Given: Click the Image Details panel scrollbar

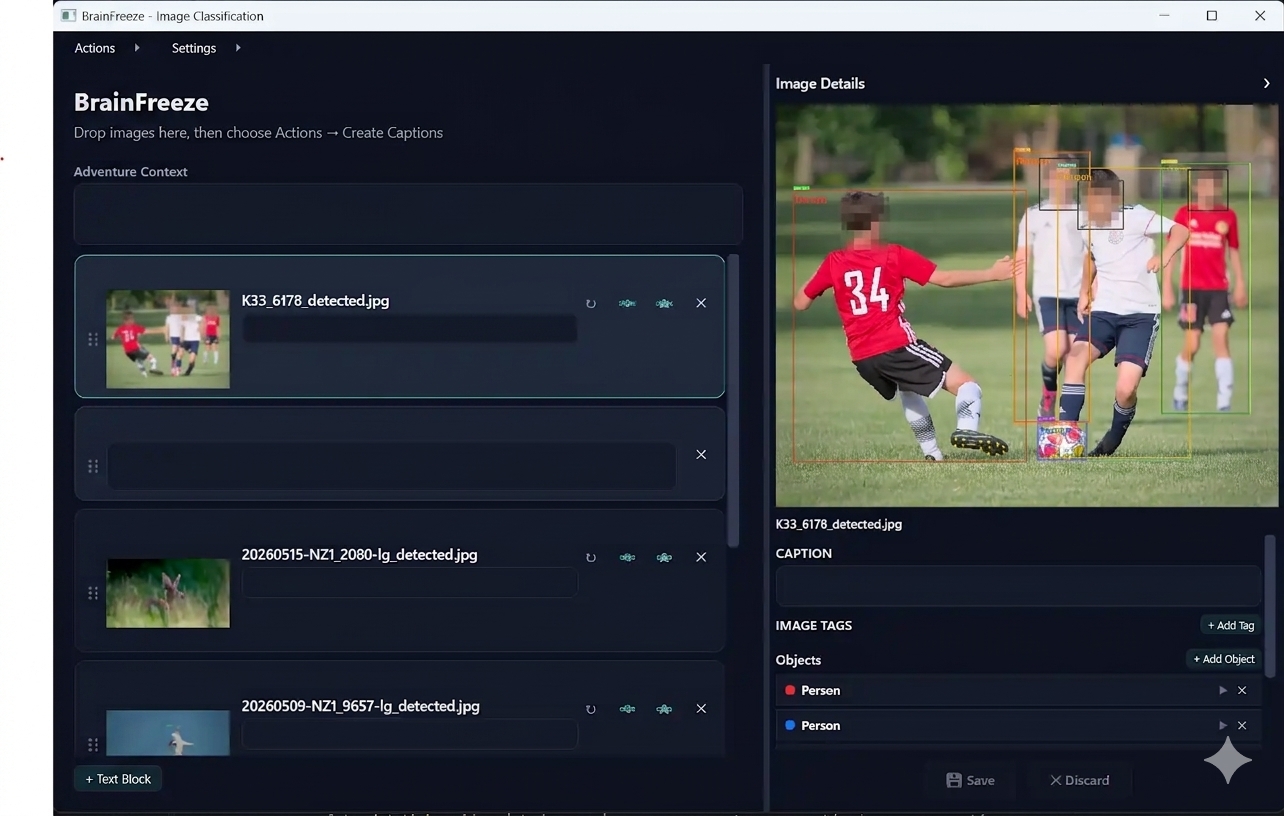Looking at the screenshot, I should (1270, 606).
